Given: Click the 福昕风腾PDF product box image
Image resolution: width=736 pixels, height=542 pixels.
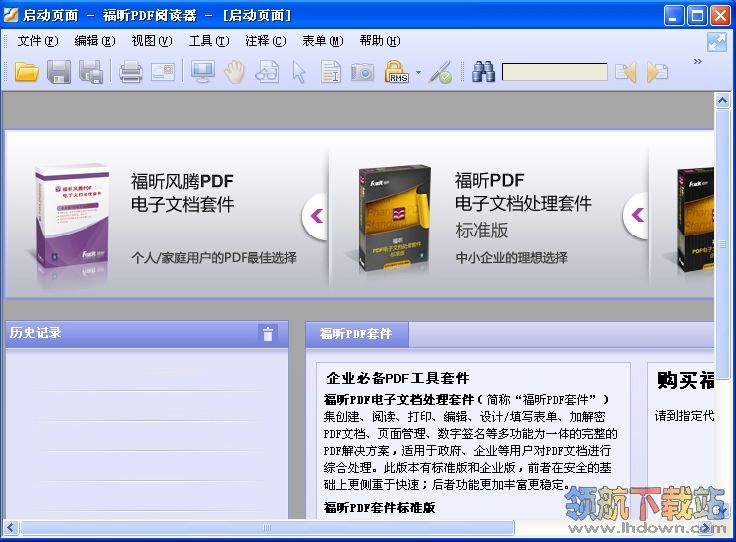Looking at the screenshot, I should [x=72, y=217].
